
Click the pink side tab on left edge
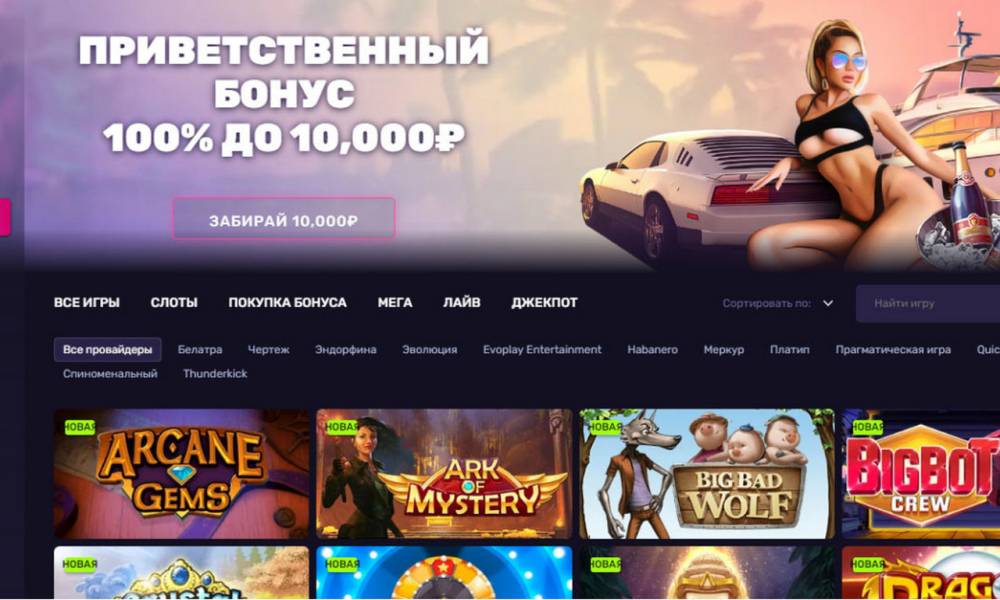tap(5, 217)
